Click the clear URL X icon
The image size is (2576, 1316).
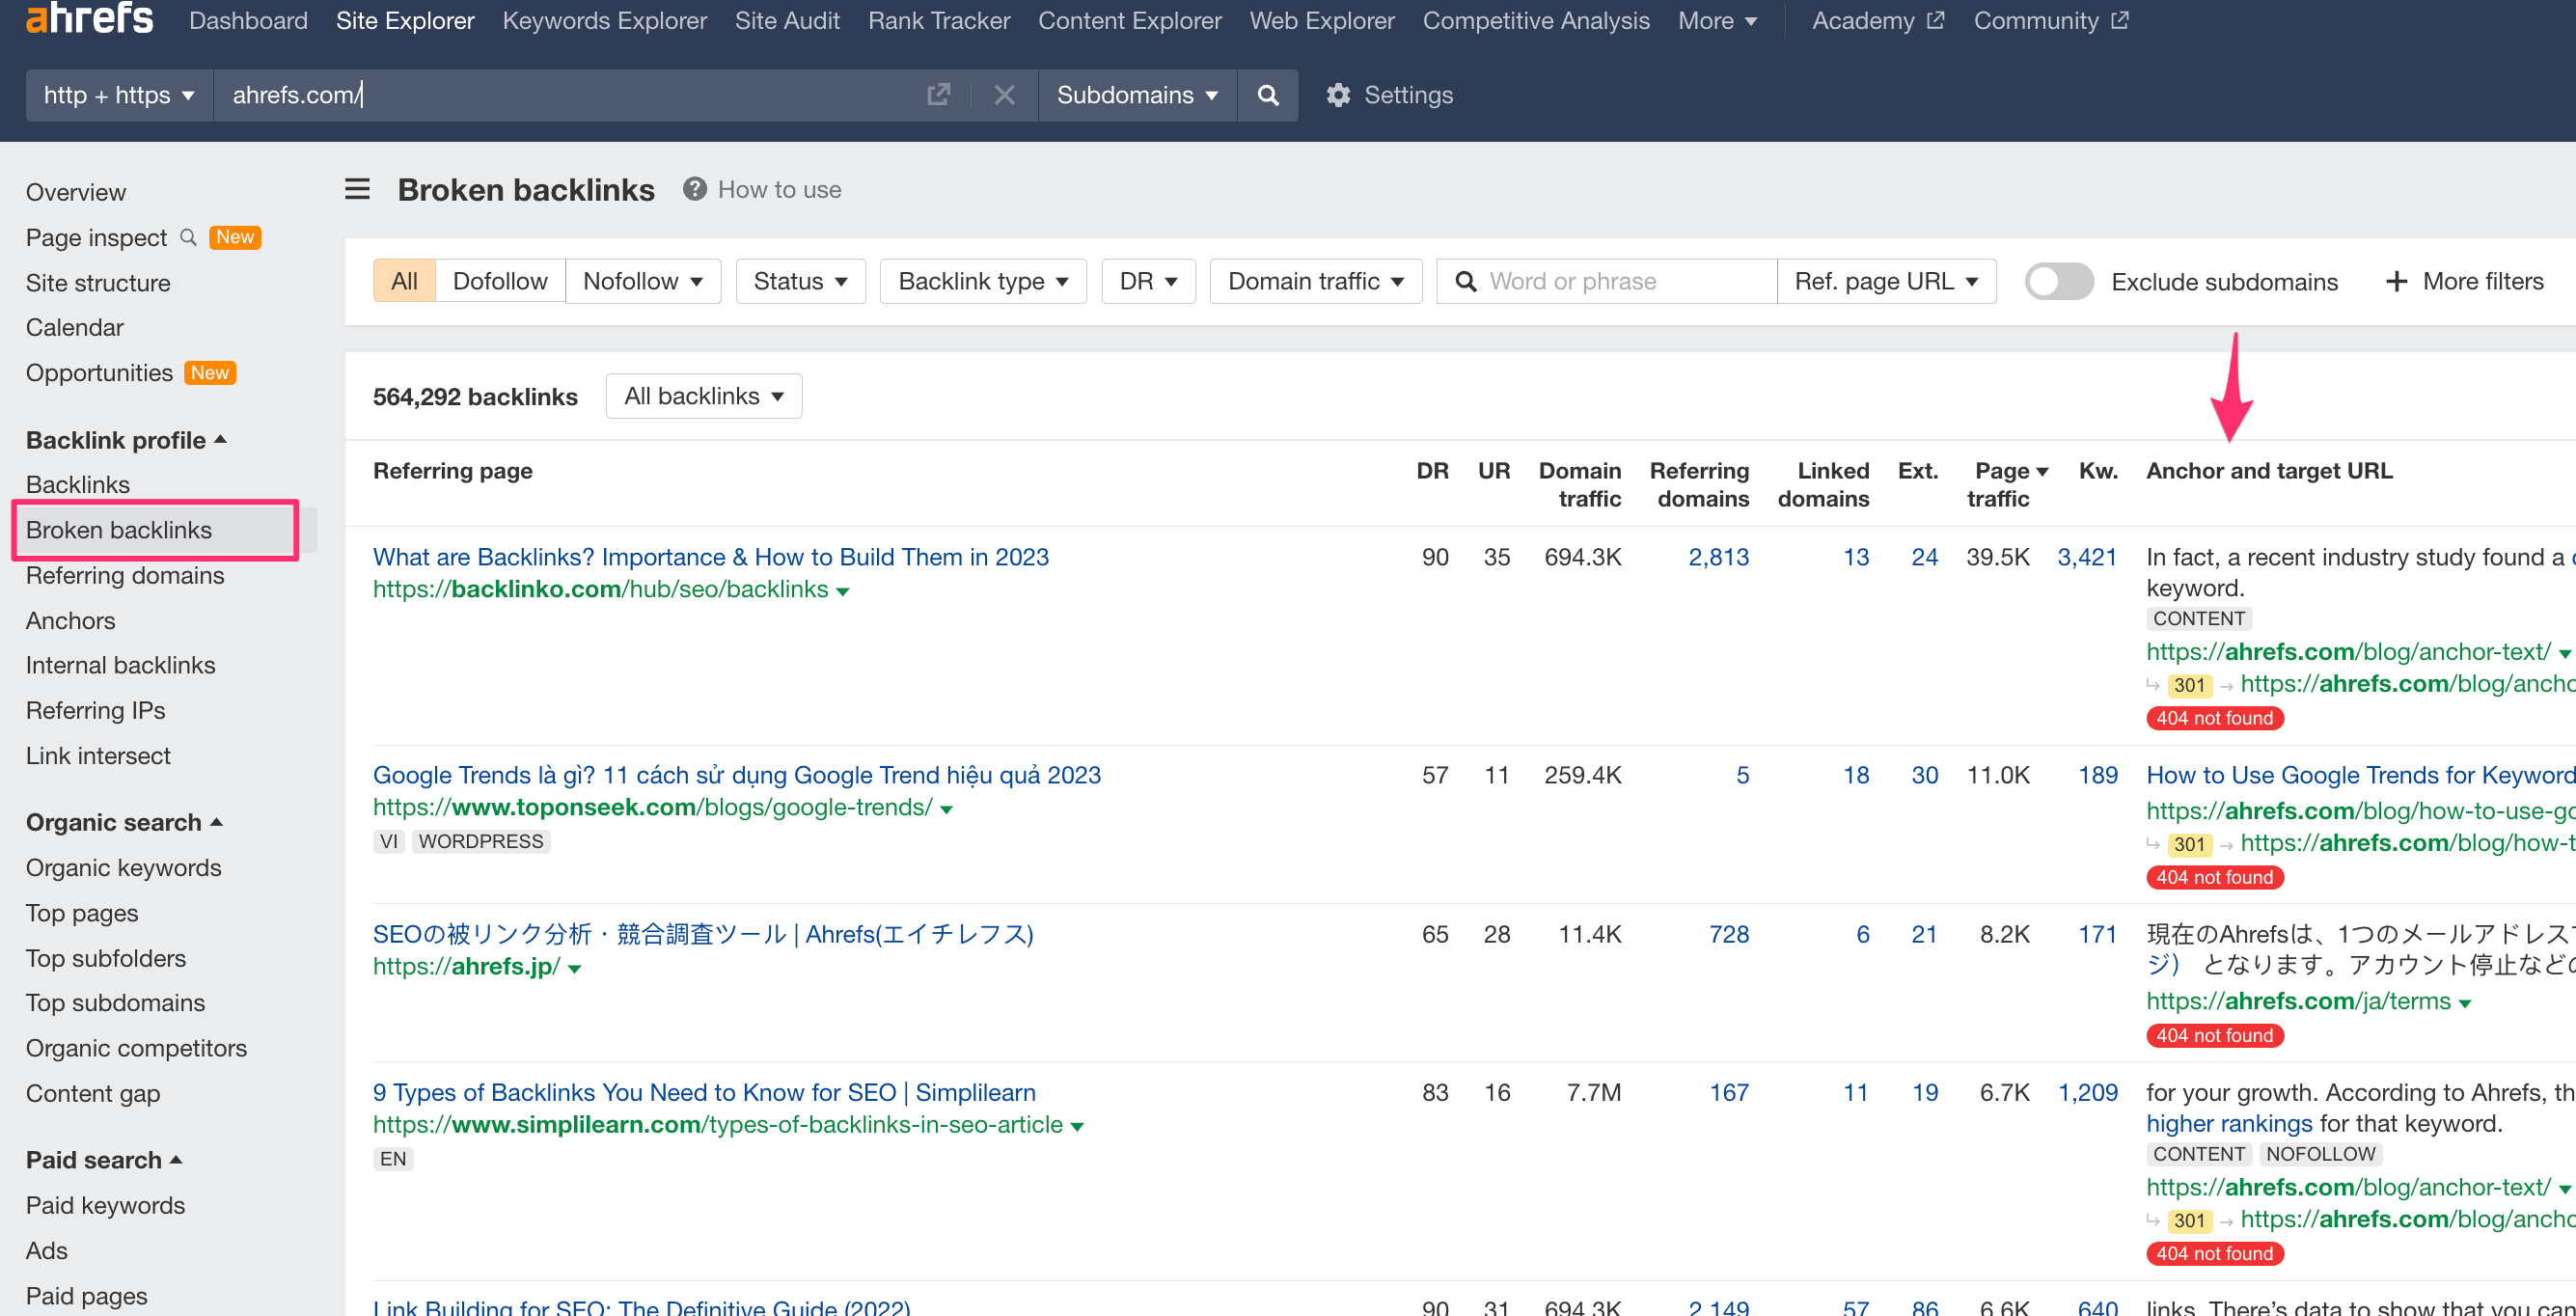coord(1004,95)
